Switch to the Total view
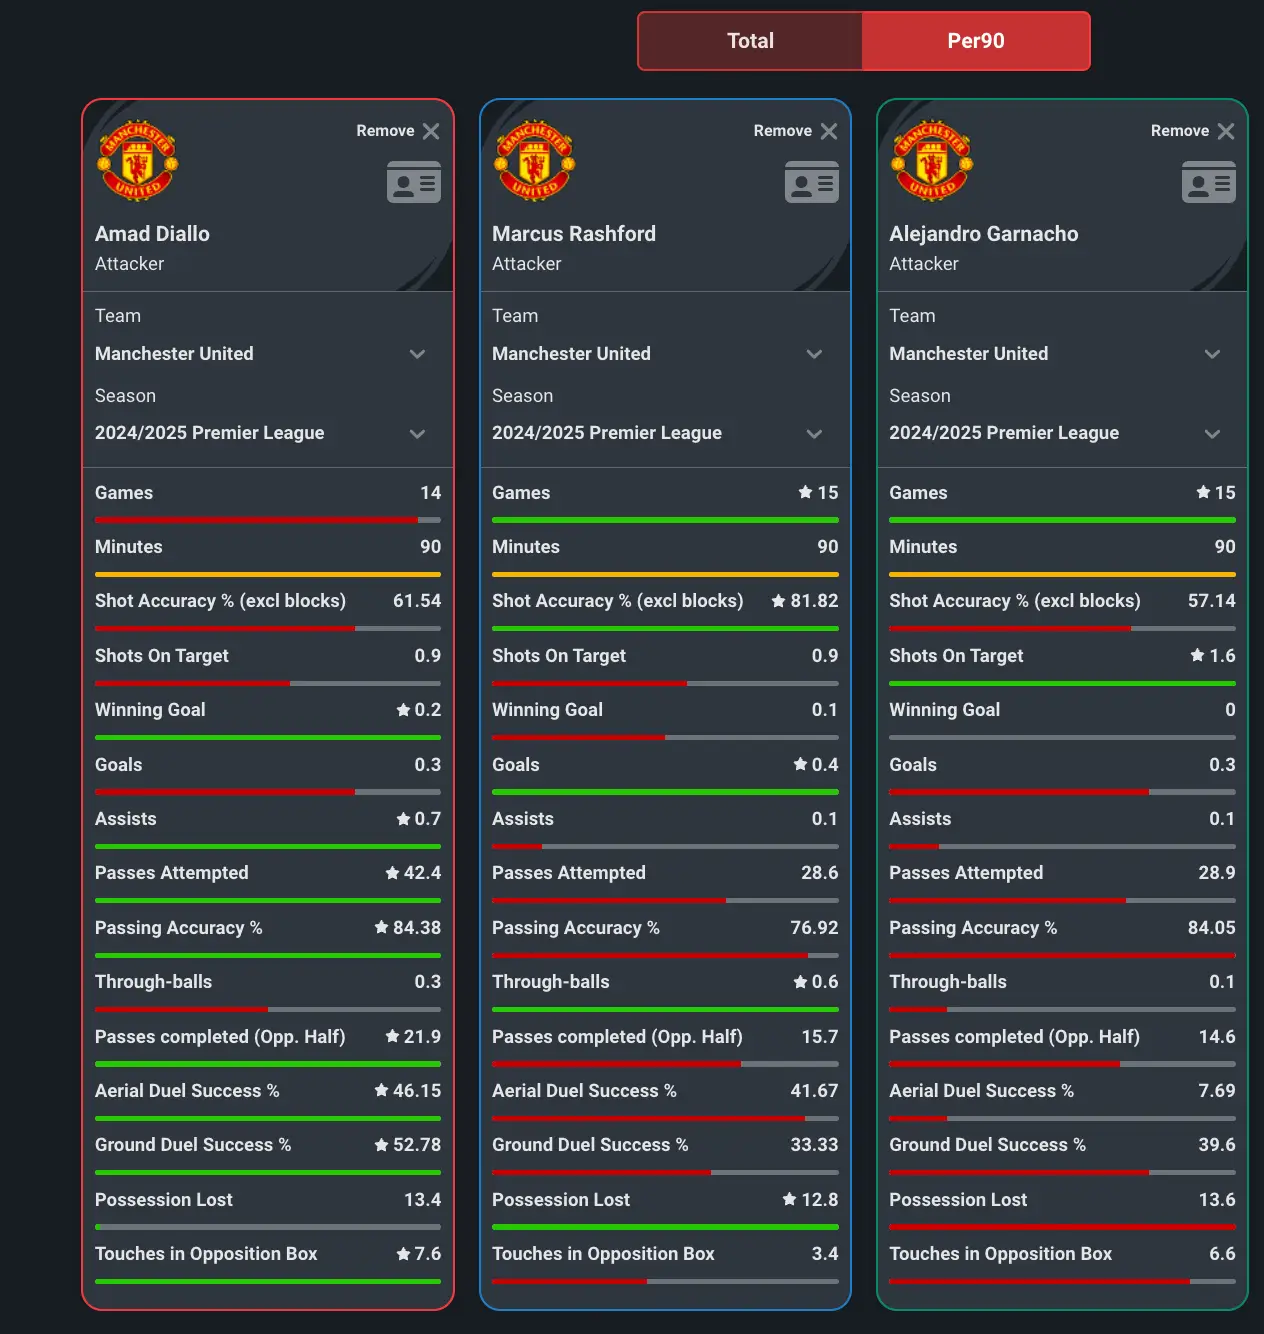This screenshot has height=1334, width=1264. coord(749,40)
